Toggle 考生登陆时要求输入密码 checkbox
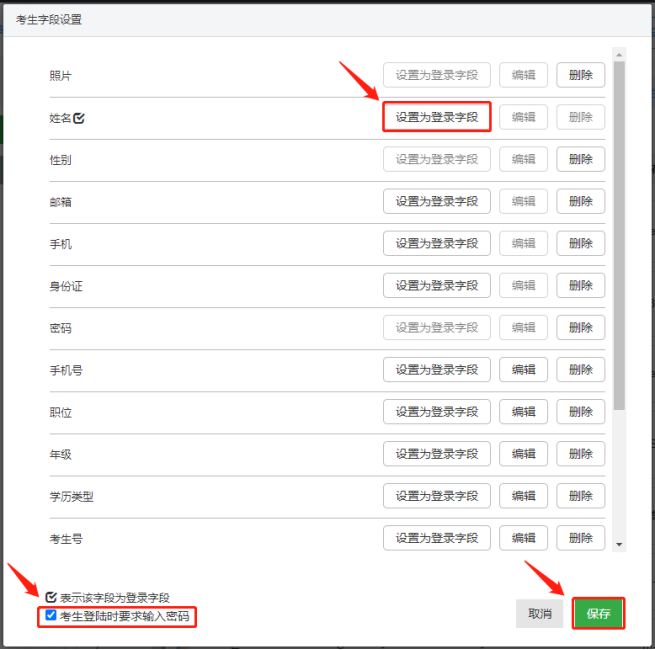The height and width of the screenshot is (650, 655). click(51, 615)
